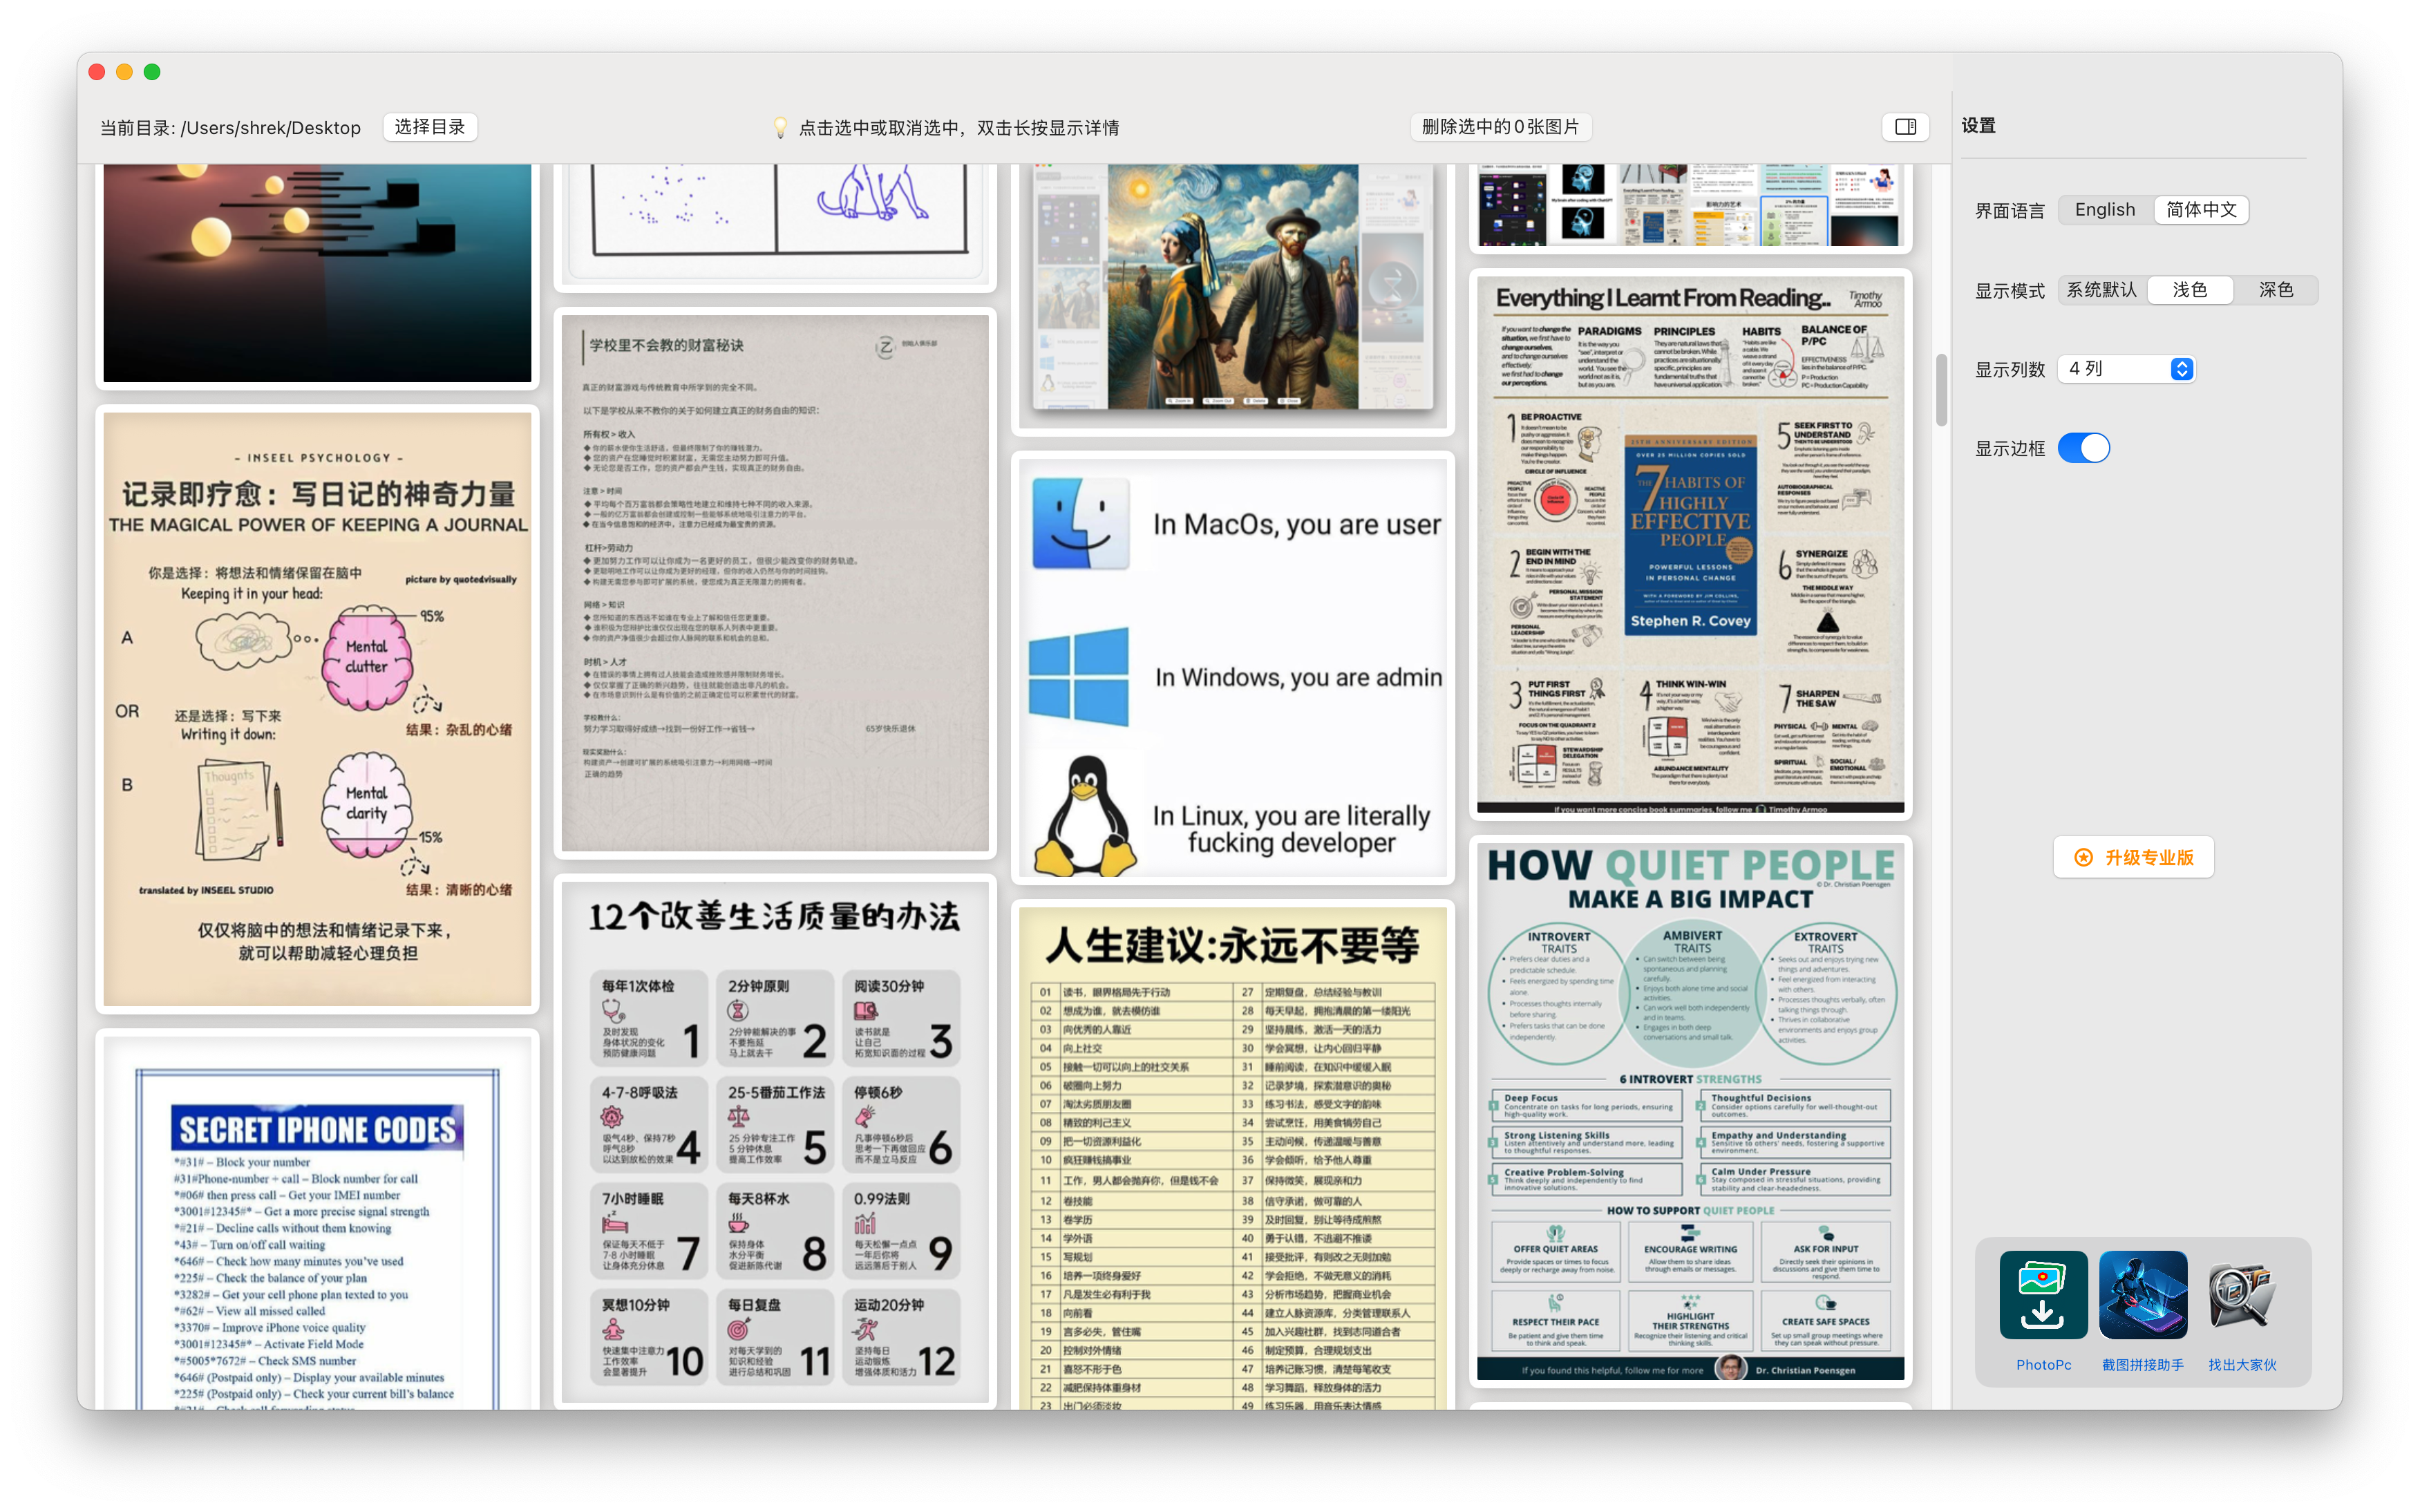Set display mode to 系统默认

[x=2101, y=290]
